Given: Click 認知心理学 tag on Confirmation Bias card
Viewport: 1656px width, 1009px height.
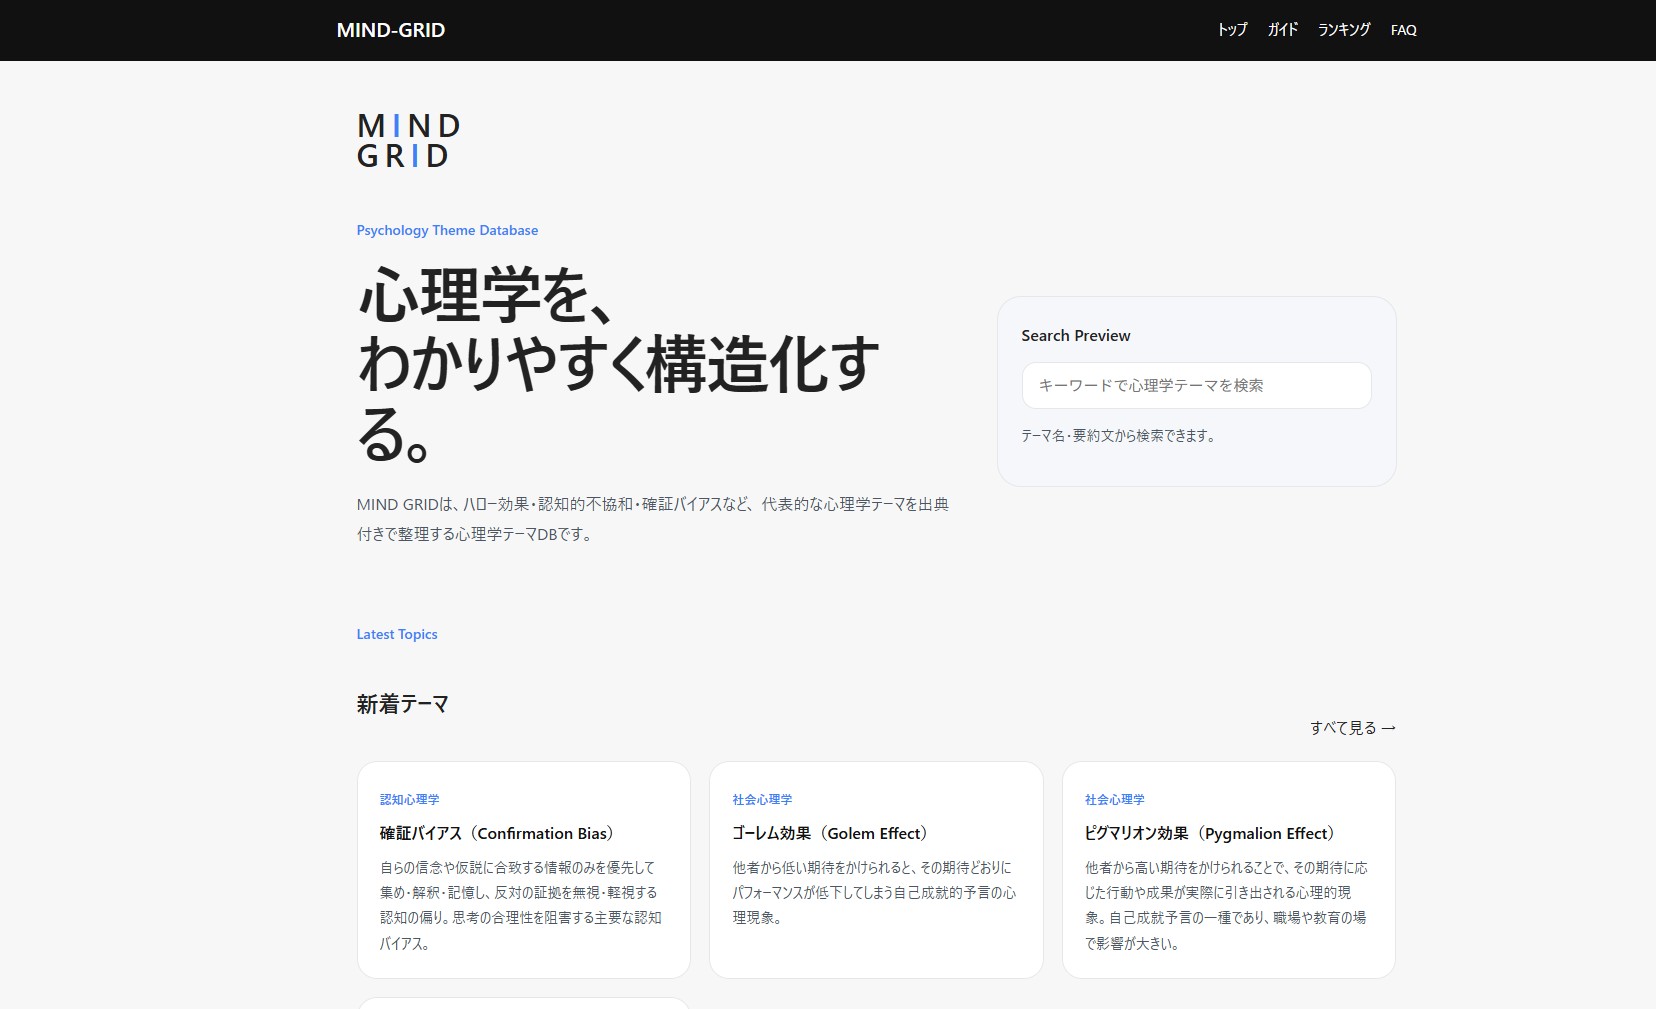Looking at the screenshot, I should coord(410,799).
